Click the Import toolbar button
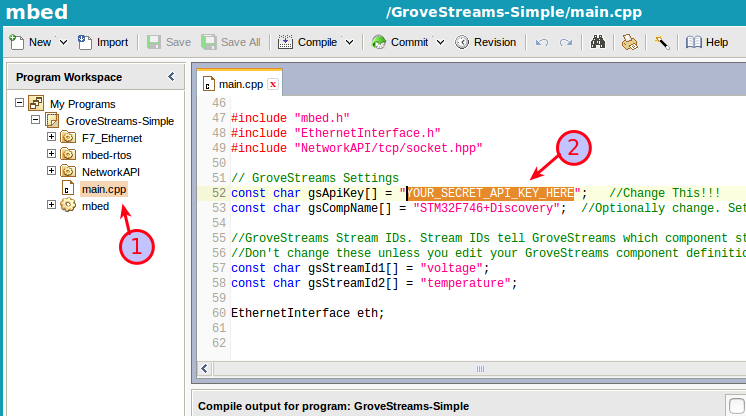Screen dimensions: 746x416 tap(103, 42)
